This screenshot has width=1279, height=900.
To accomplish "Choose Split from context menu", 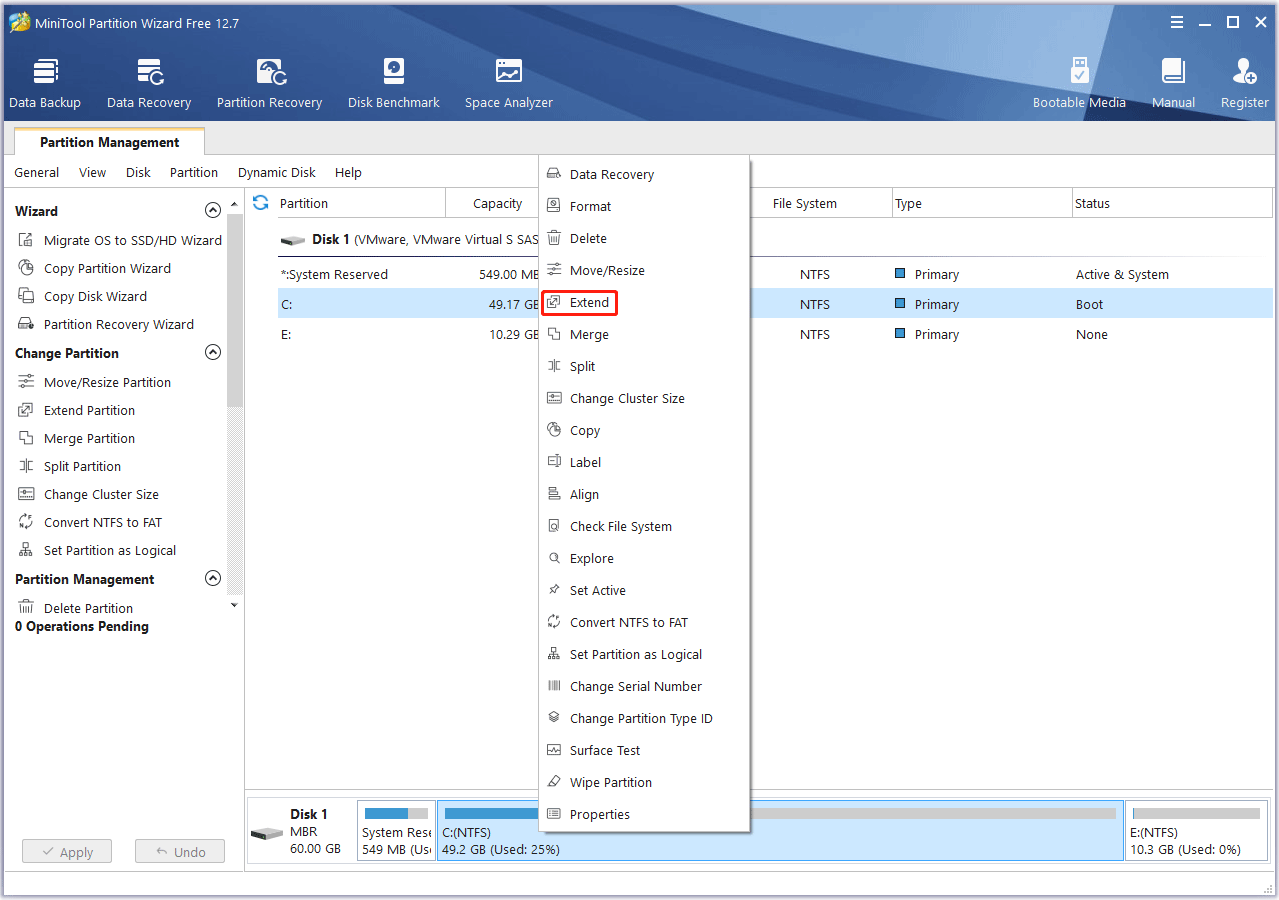I will (x=645, y=366).
